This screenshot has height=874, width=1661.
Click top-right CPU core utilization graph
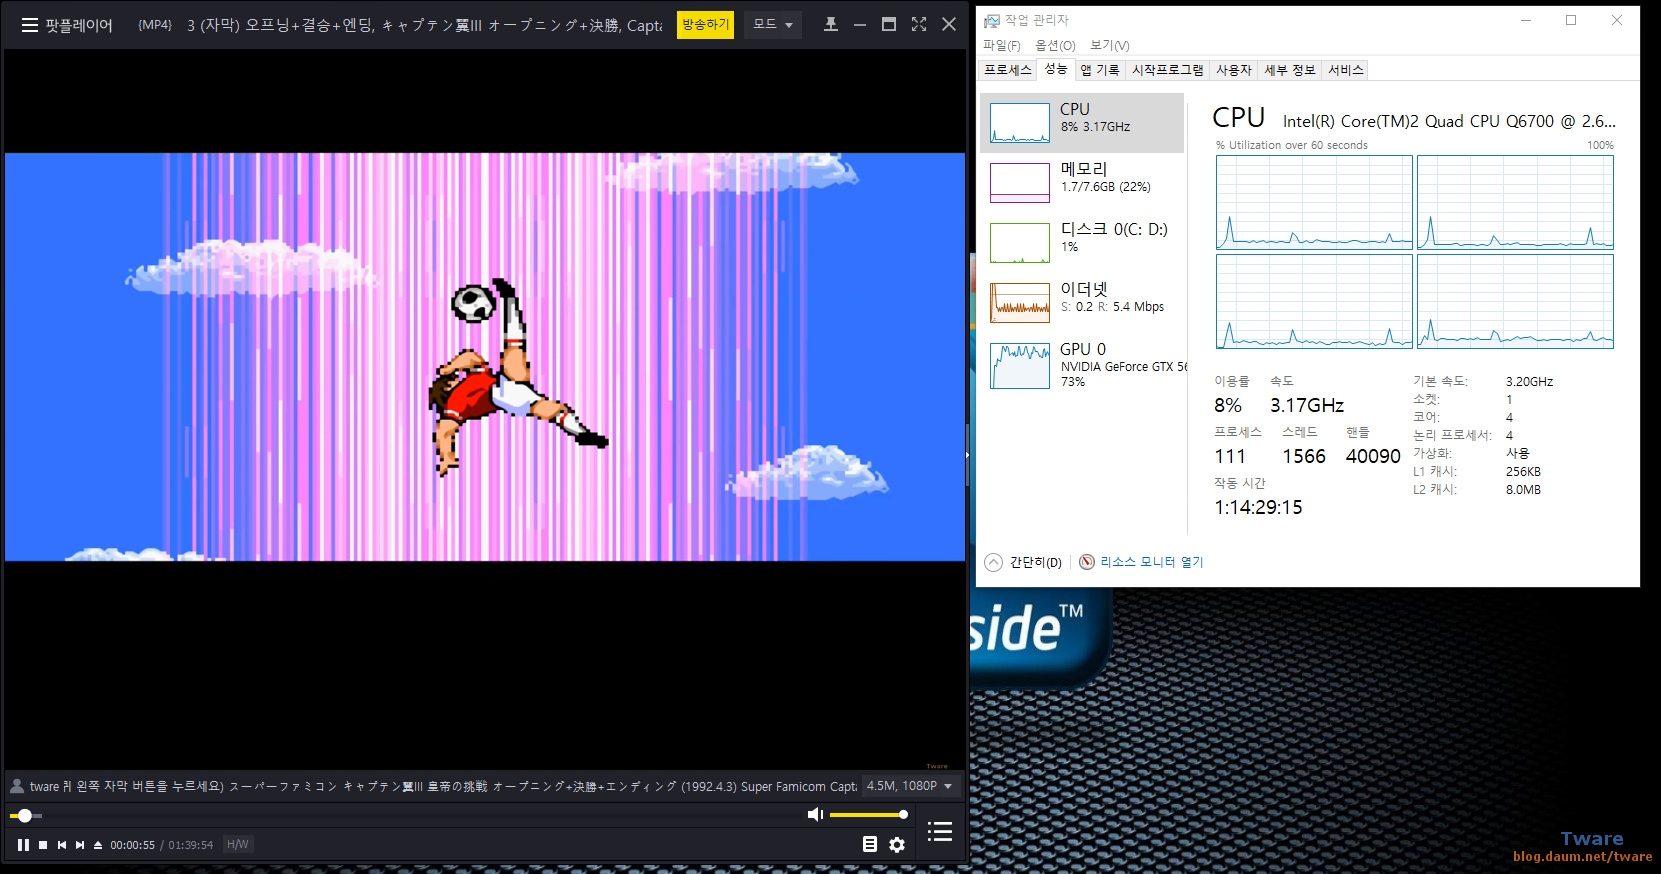click(1515, 202)
